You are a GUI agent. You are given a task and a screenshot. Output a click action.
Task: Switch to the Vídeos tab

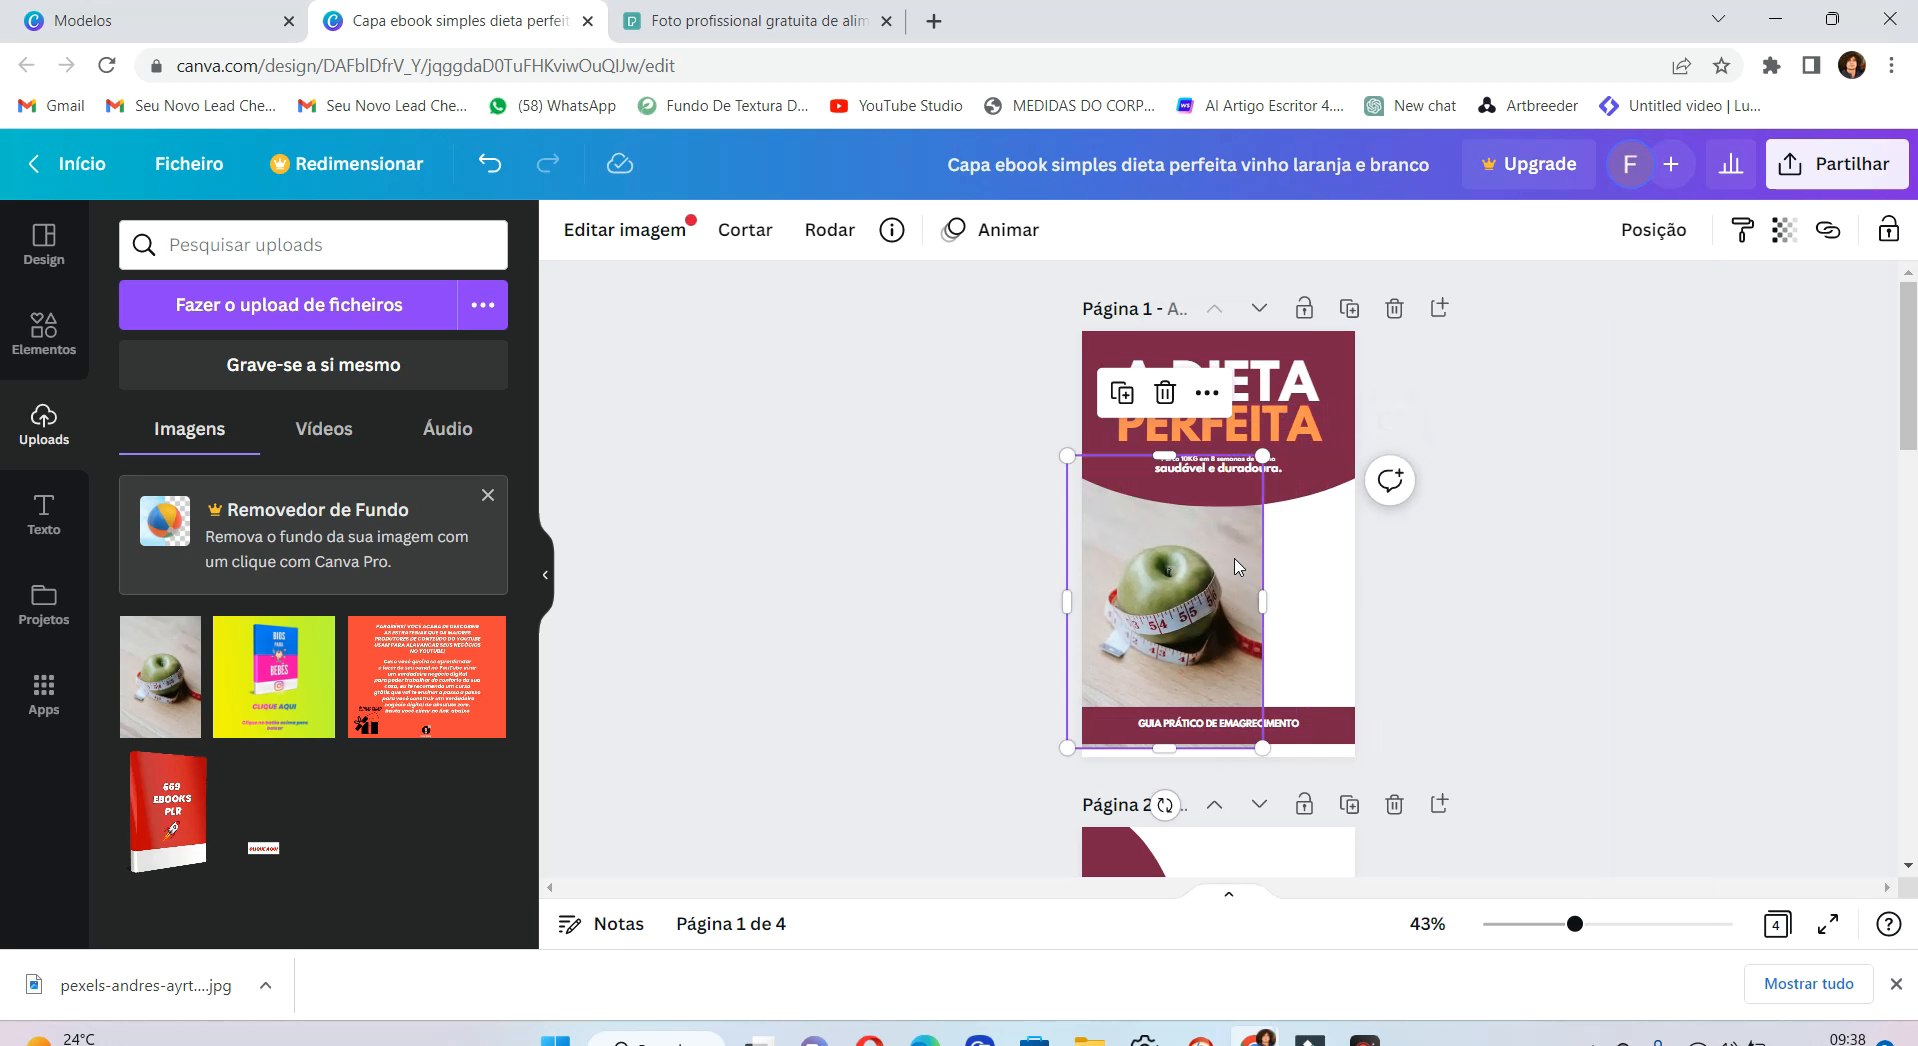tap(322, 429)
